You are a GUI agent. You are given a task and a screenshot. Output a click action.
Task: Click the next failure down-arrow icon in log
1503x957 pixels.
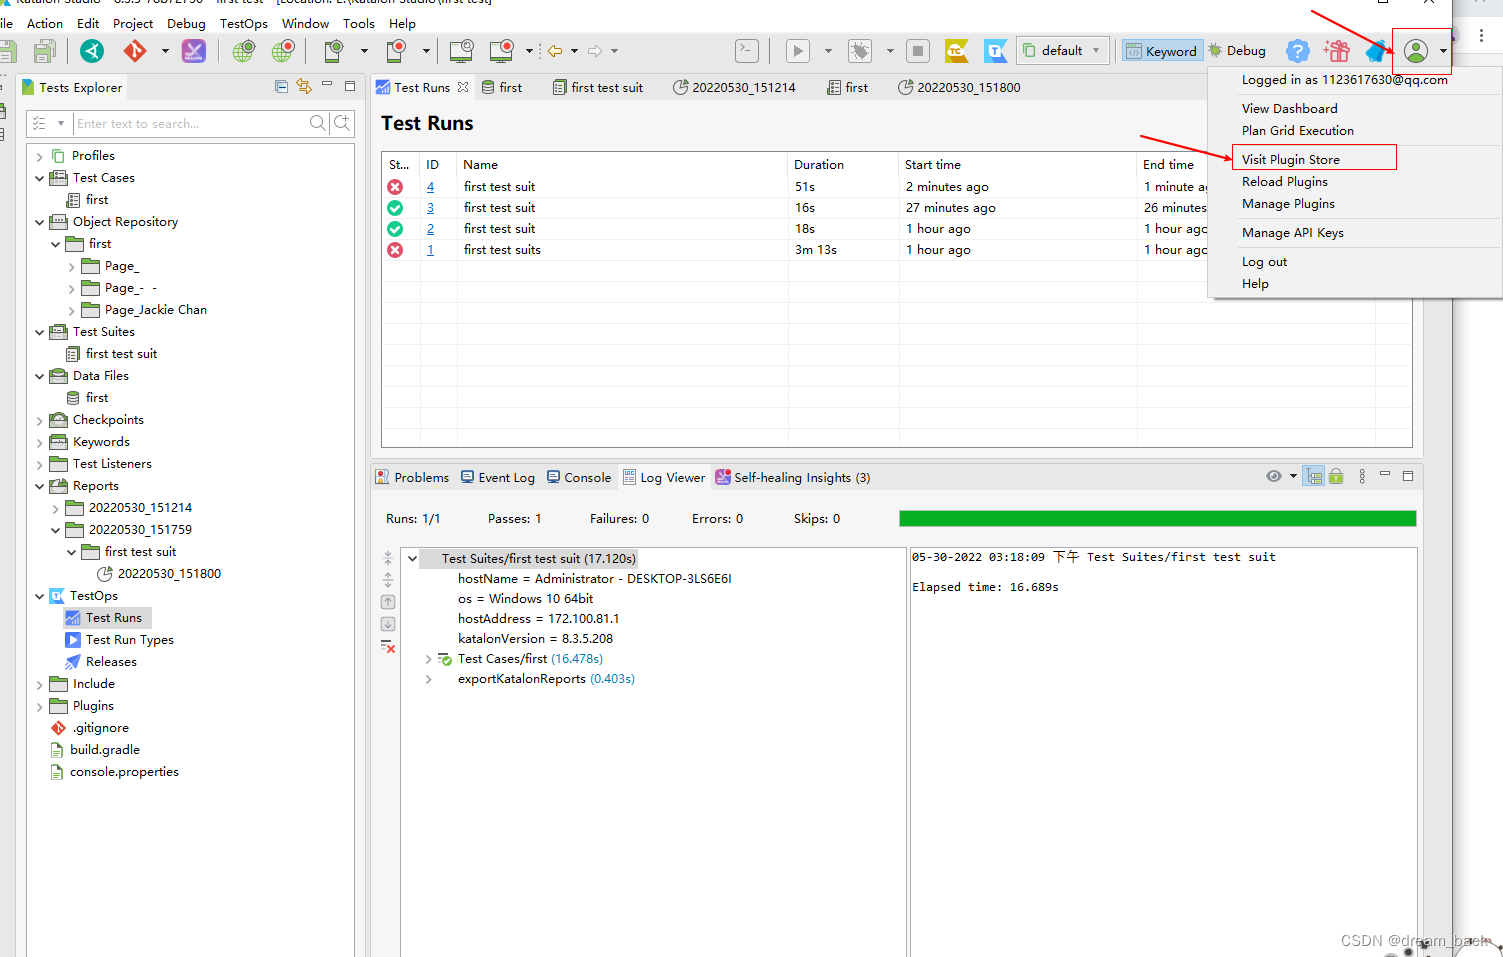pyautogui.click(x=388, y=624)
